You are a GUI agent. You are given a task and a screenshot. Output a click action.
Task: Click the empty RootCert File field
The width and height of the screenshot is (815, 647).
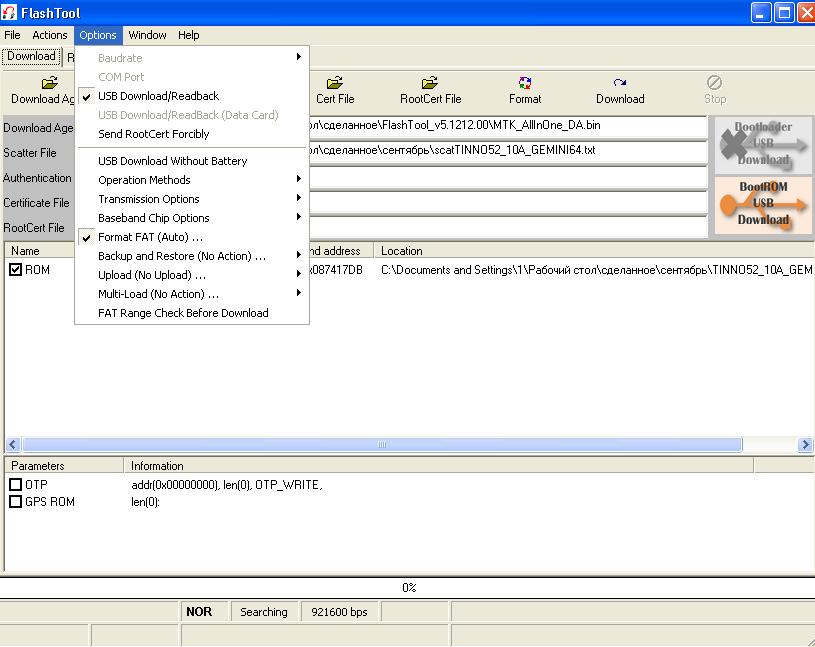tap(508, 227)
